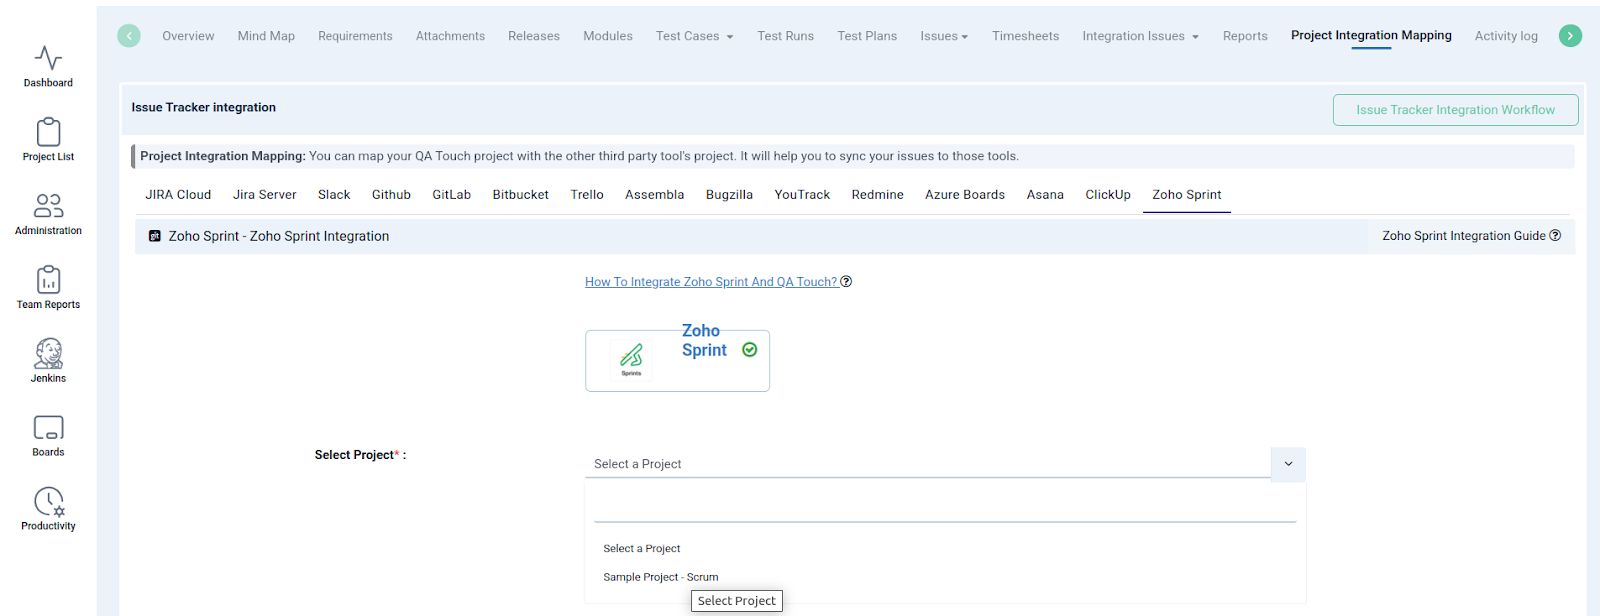The width and height of the screenshot is (1600, 616).
Task: Open Boards sidebar icon
Action: tap(48, 435)
